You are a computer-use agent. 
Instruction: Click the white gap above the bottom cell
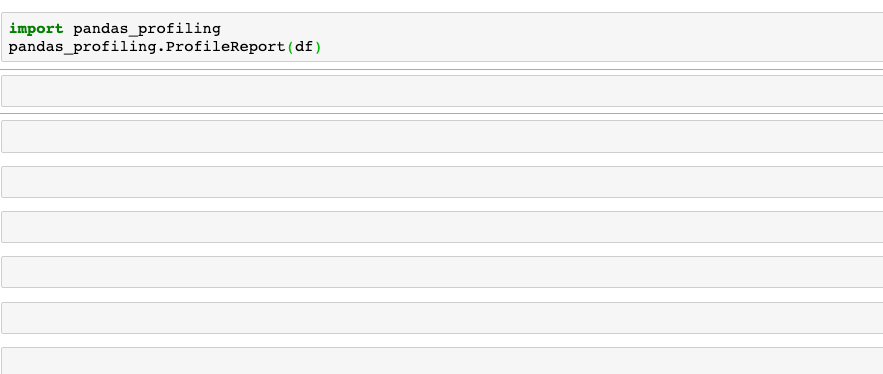(442, 340)
